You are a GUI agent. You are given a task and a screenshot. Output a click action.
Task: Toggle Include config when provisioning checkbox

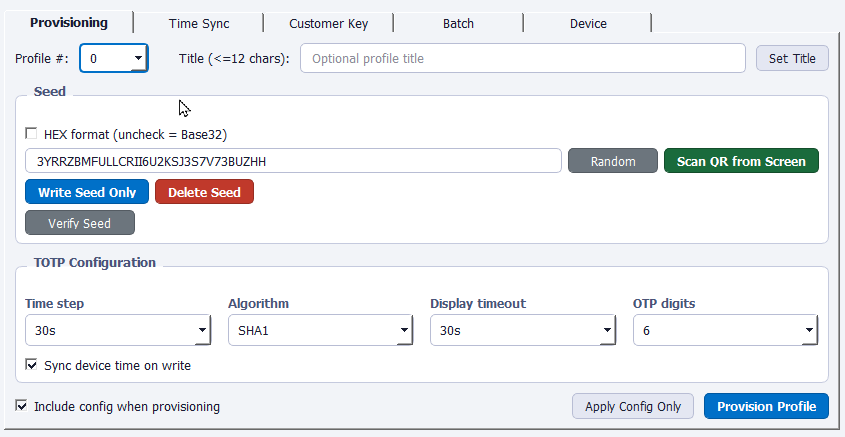click(x=22, y=406)
